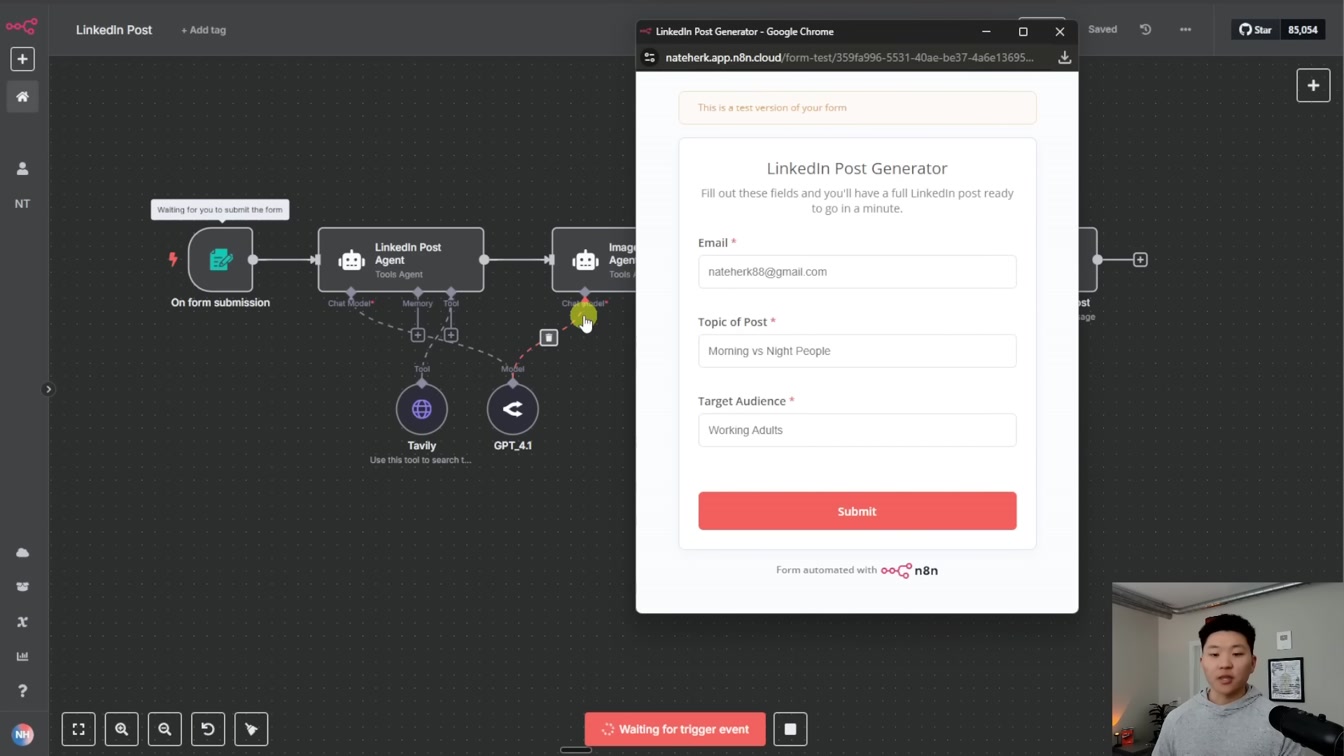Click the Topic of Post input field
This screenshot has height=756, width=1344.
point(857,351)
